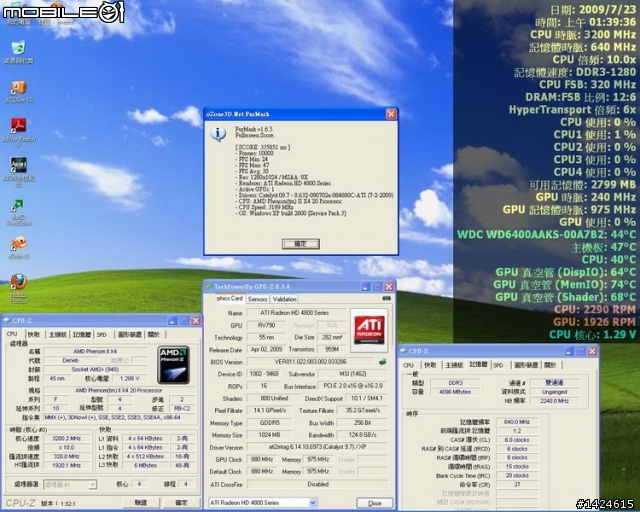Screen dimensions: 640x512
Task: Click the 確定 button in FurMark dialog
Action: (301, 244)
